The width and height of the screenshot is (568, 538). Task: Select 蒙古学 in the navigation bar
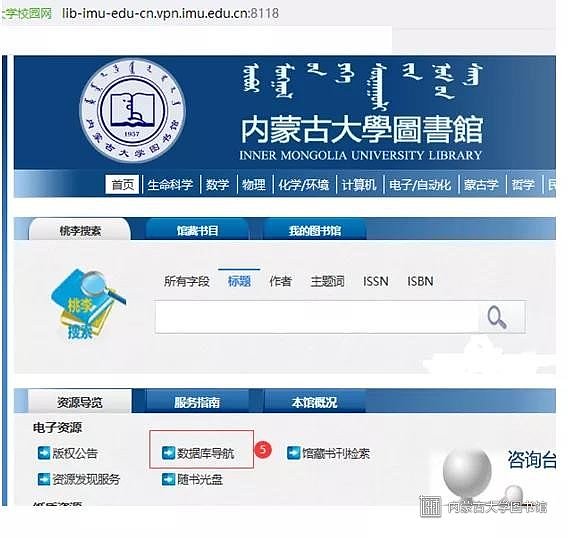(x=481, y=185)
